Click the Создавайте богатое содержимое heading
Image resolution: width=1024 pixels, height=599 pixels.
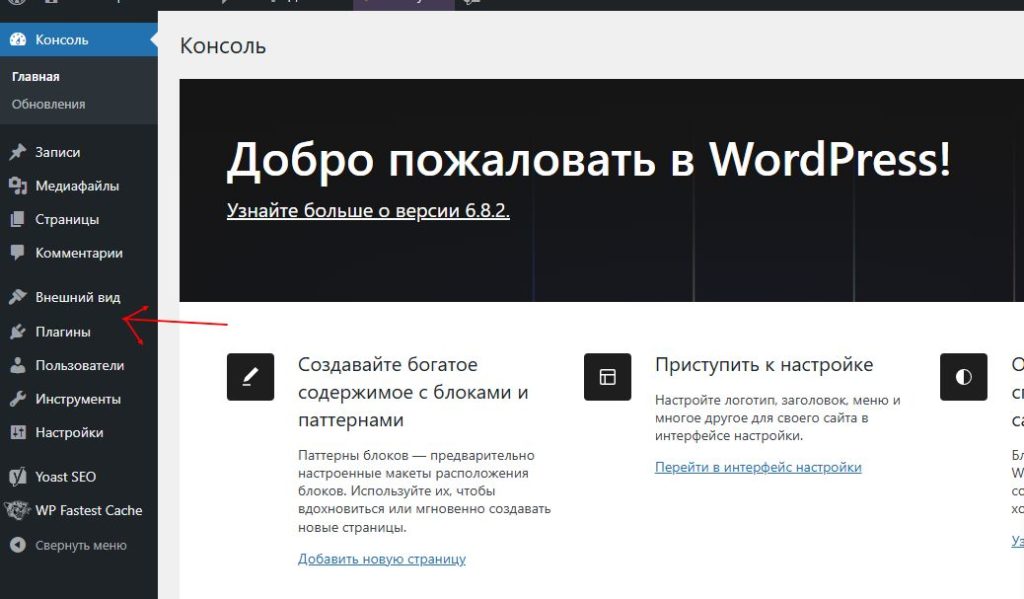(x=413, y=392)
